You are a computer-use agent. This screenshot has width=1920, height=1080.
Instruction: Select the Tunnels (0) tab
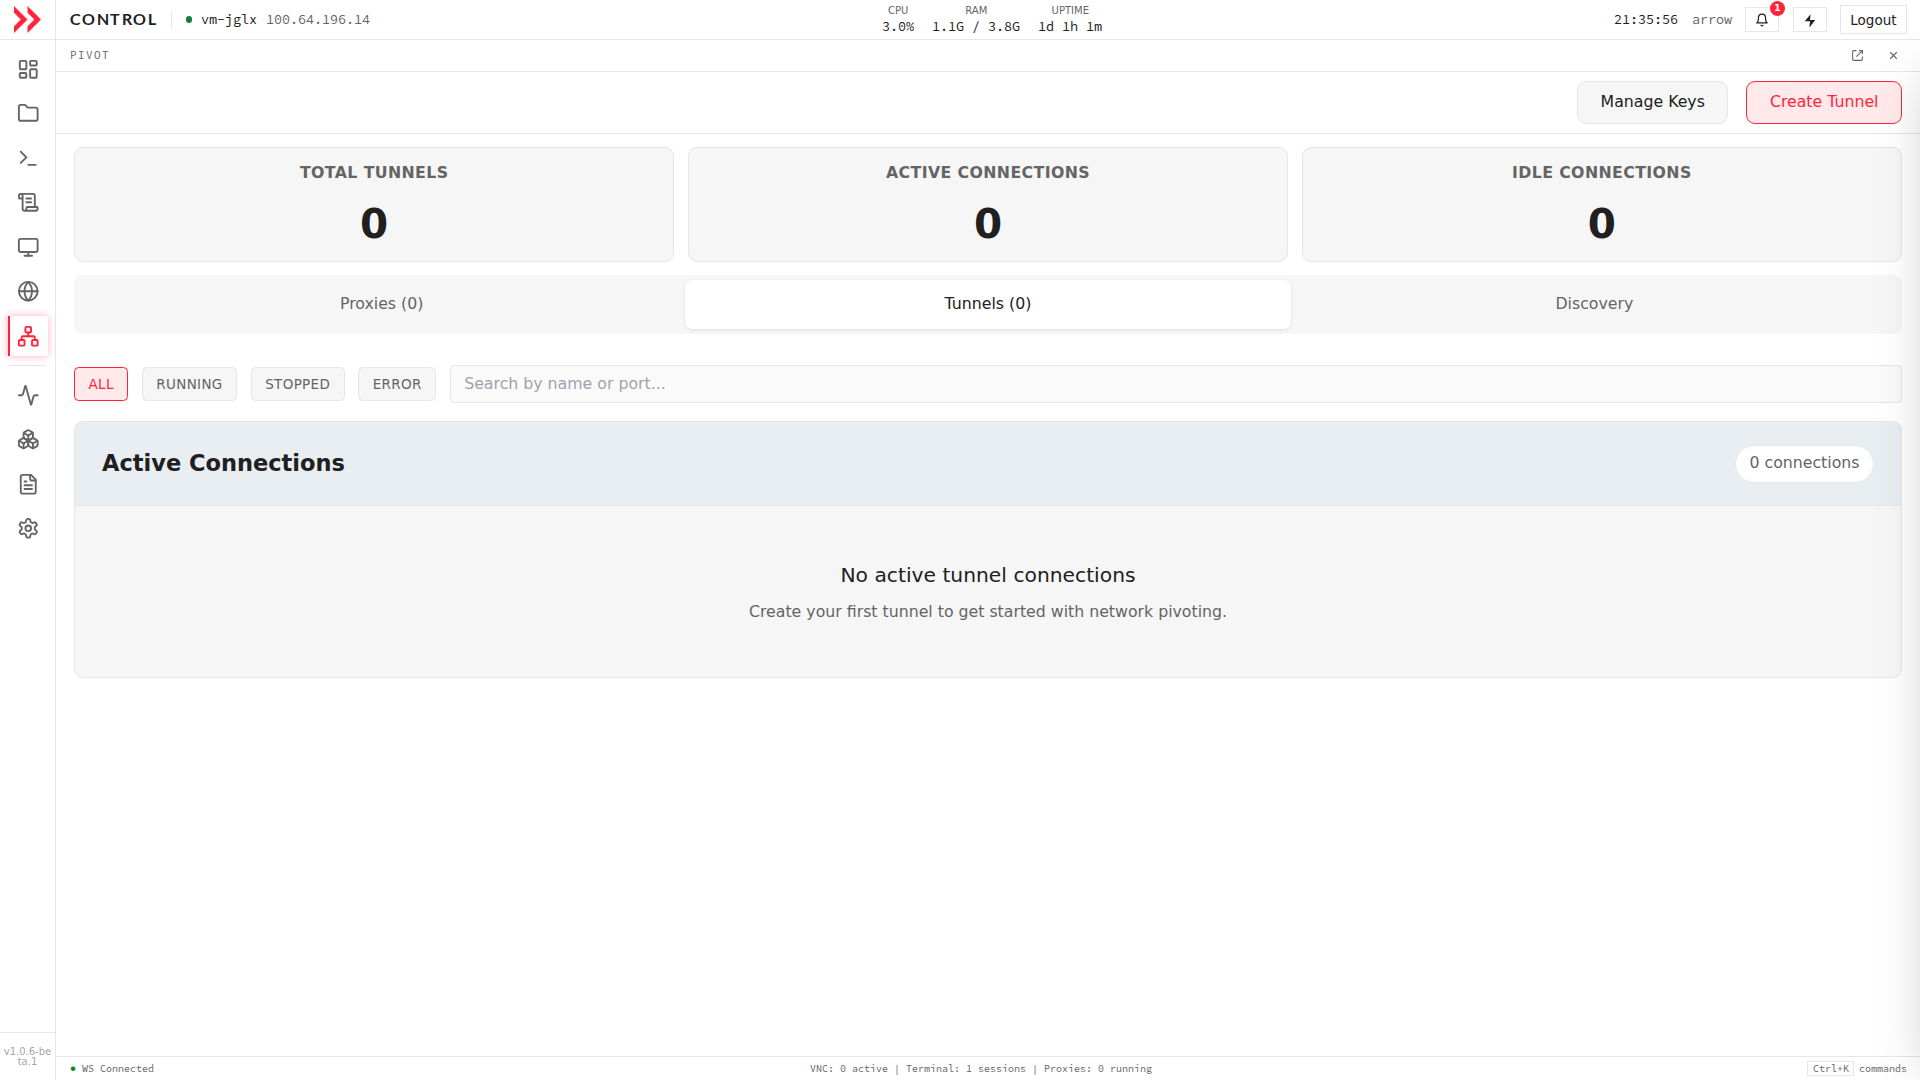pyautogui.click(x=987, y=304)
